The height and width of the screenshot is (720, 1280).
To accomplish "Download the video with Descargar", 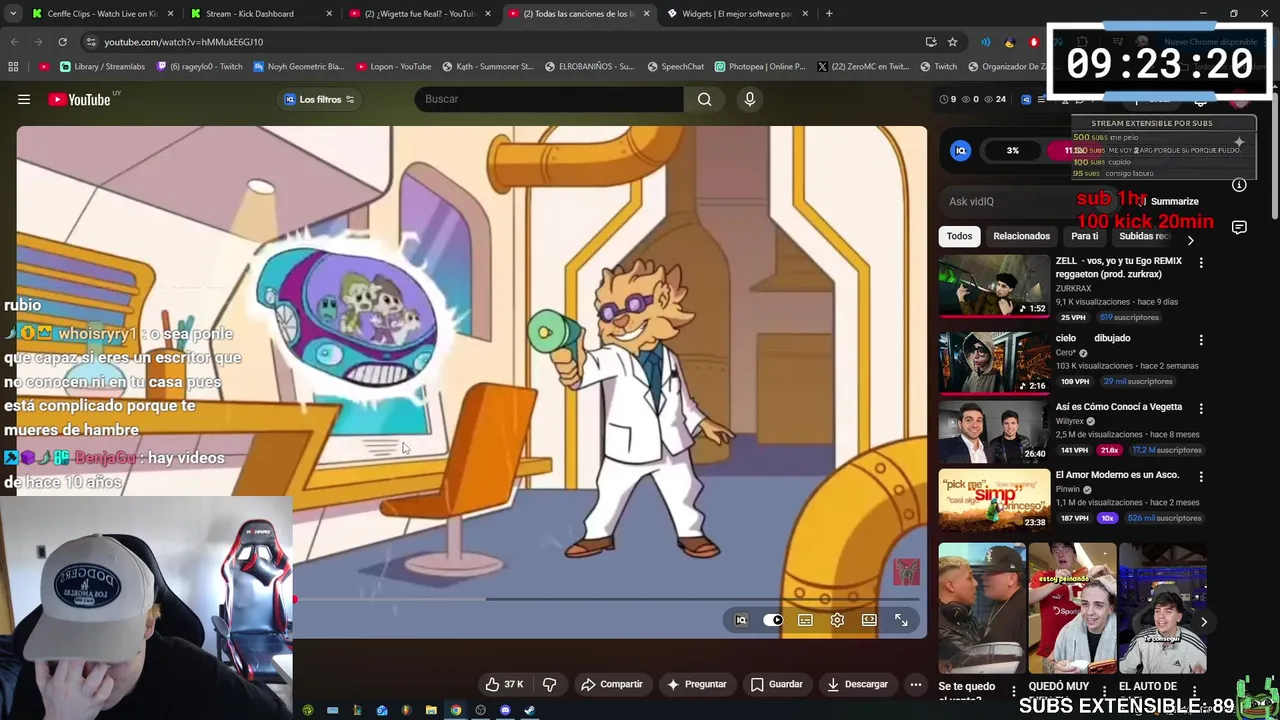I will tap(857, 684).
